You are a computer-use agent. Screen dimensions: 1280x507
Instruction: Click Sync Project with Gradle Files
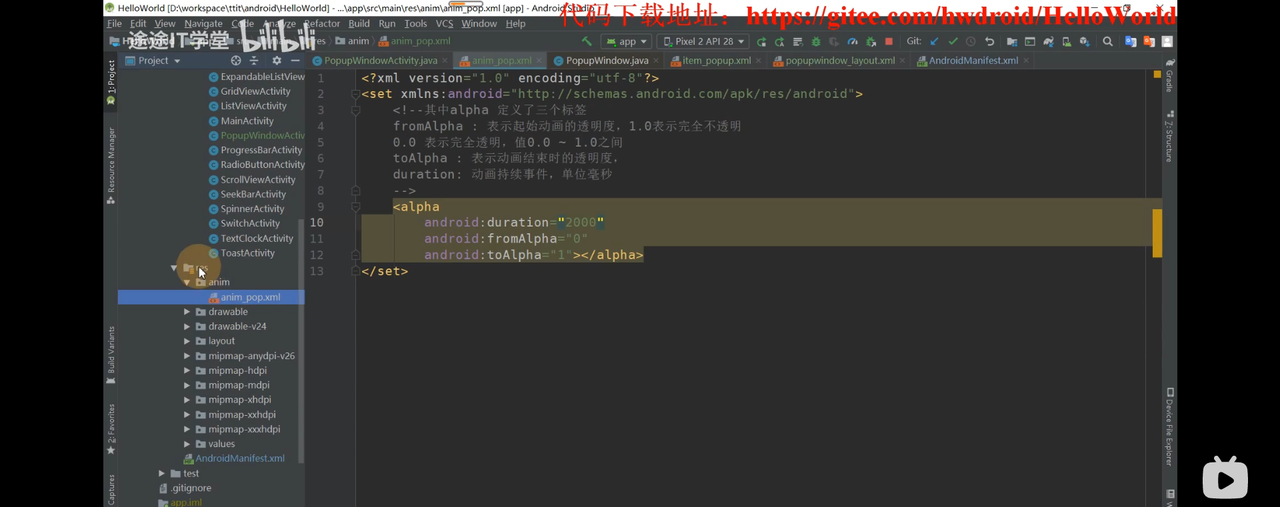1048,41
